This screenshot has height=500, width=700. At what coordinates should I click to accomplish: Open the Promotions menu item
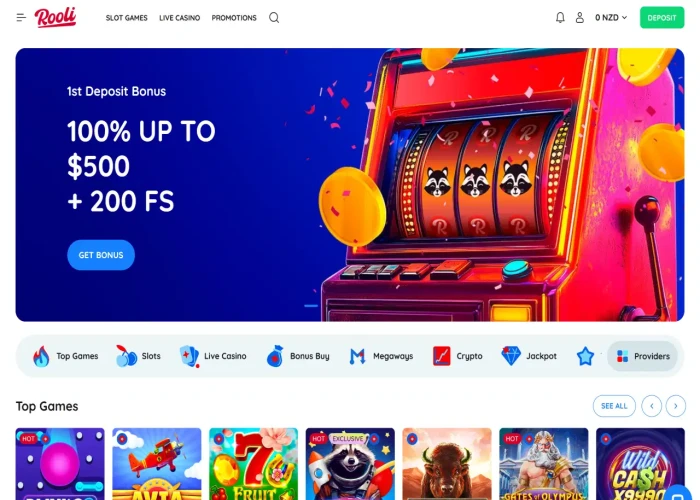coord(234,18)
